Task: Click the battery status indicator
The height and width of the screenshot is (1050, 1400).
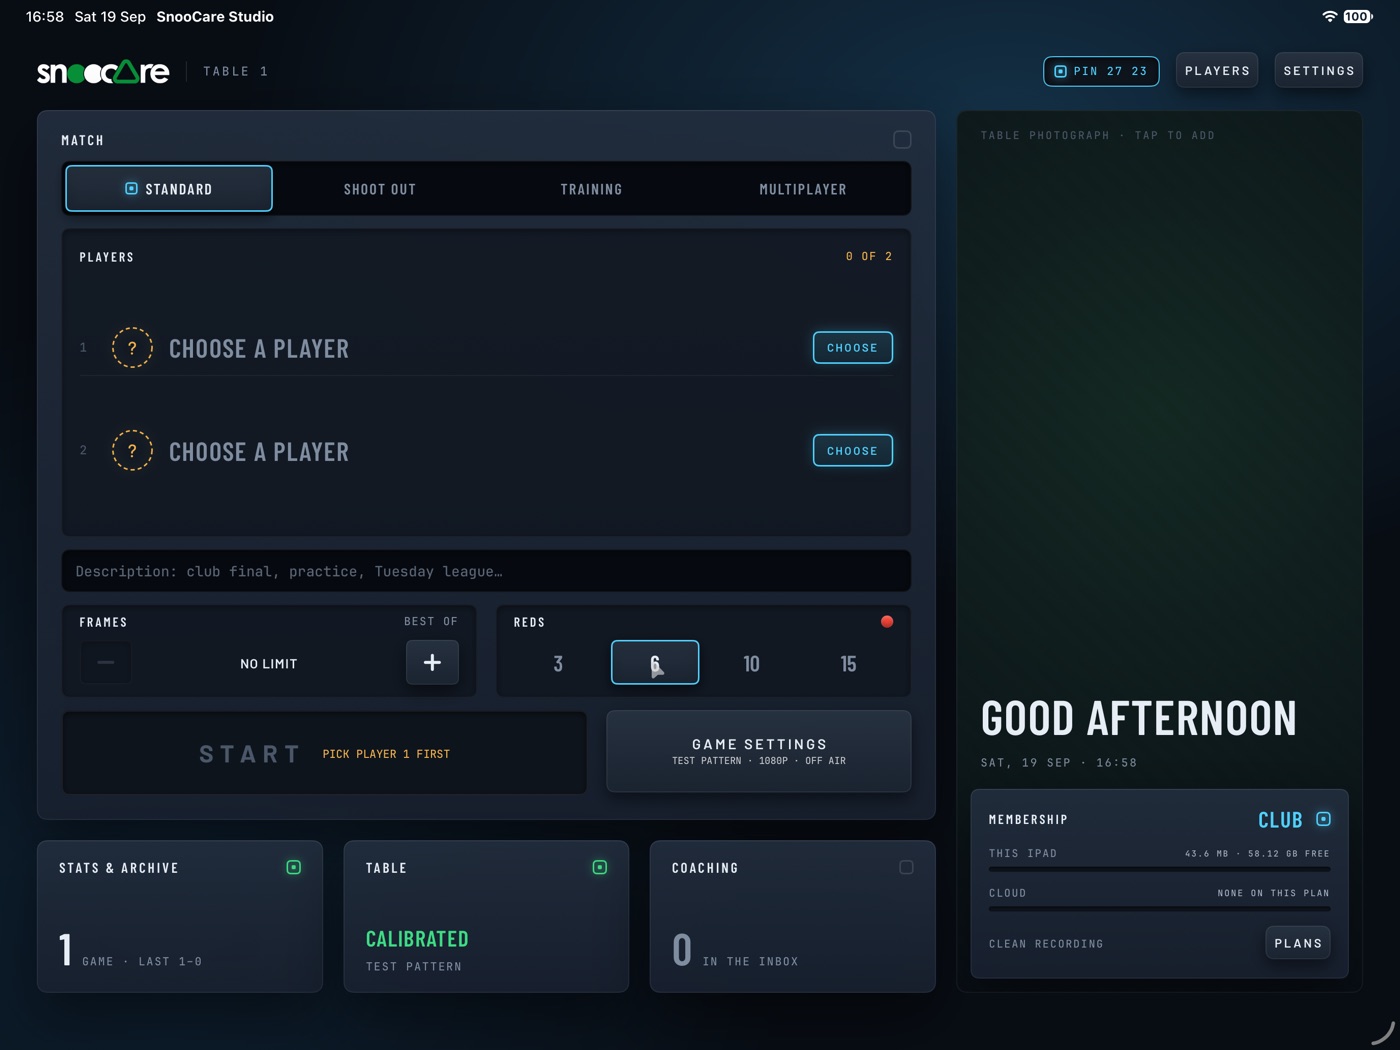Action: click(x=1358, y=17)
